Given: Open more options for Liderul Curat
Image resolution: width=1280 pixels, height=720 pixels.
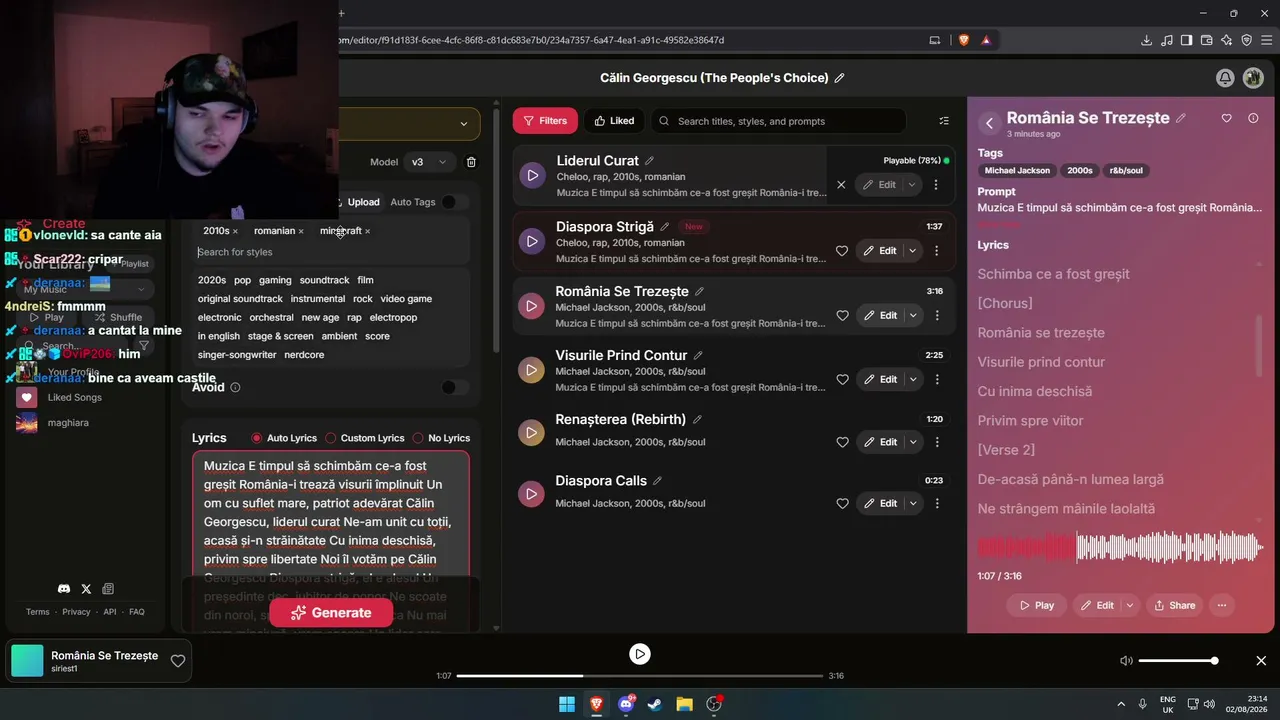Looking at the screenshot, I should coord(936,185).
